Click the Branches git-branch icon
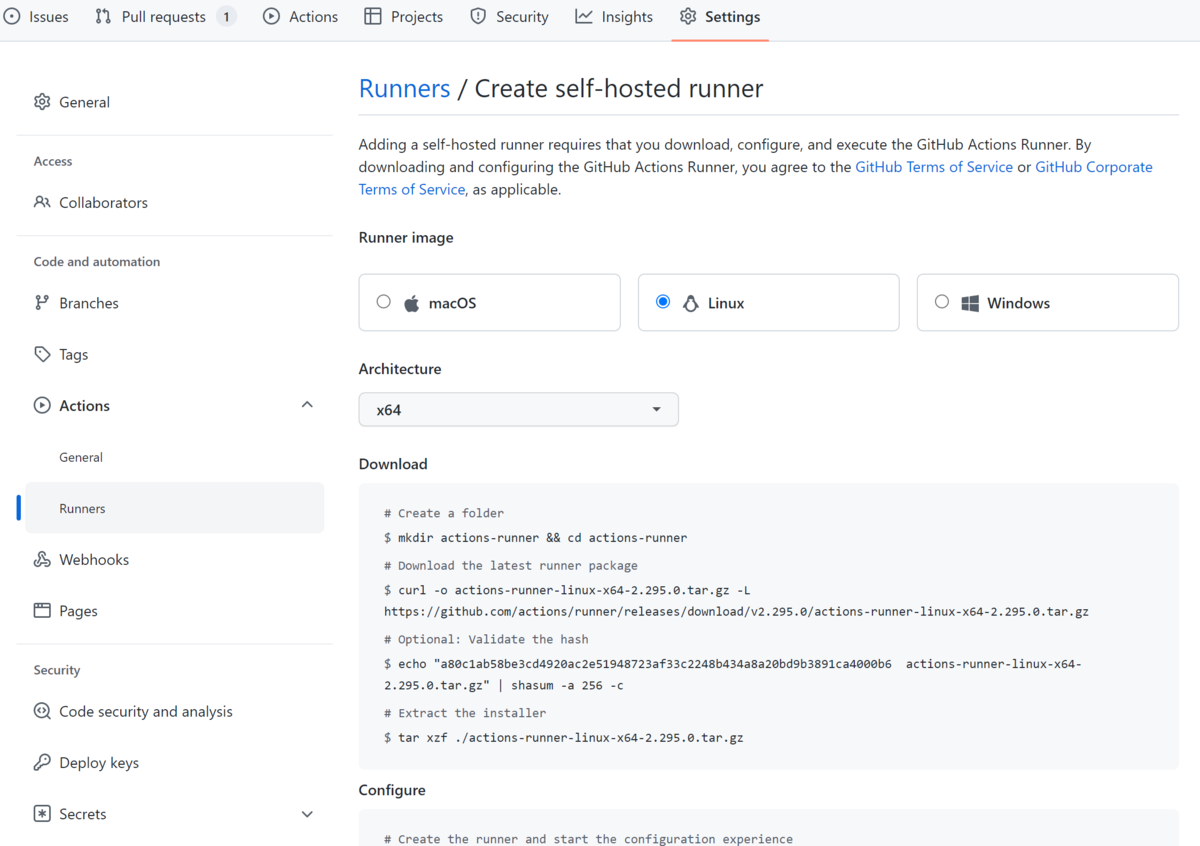1200x846 pixels. (42, 303)
